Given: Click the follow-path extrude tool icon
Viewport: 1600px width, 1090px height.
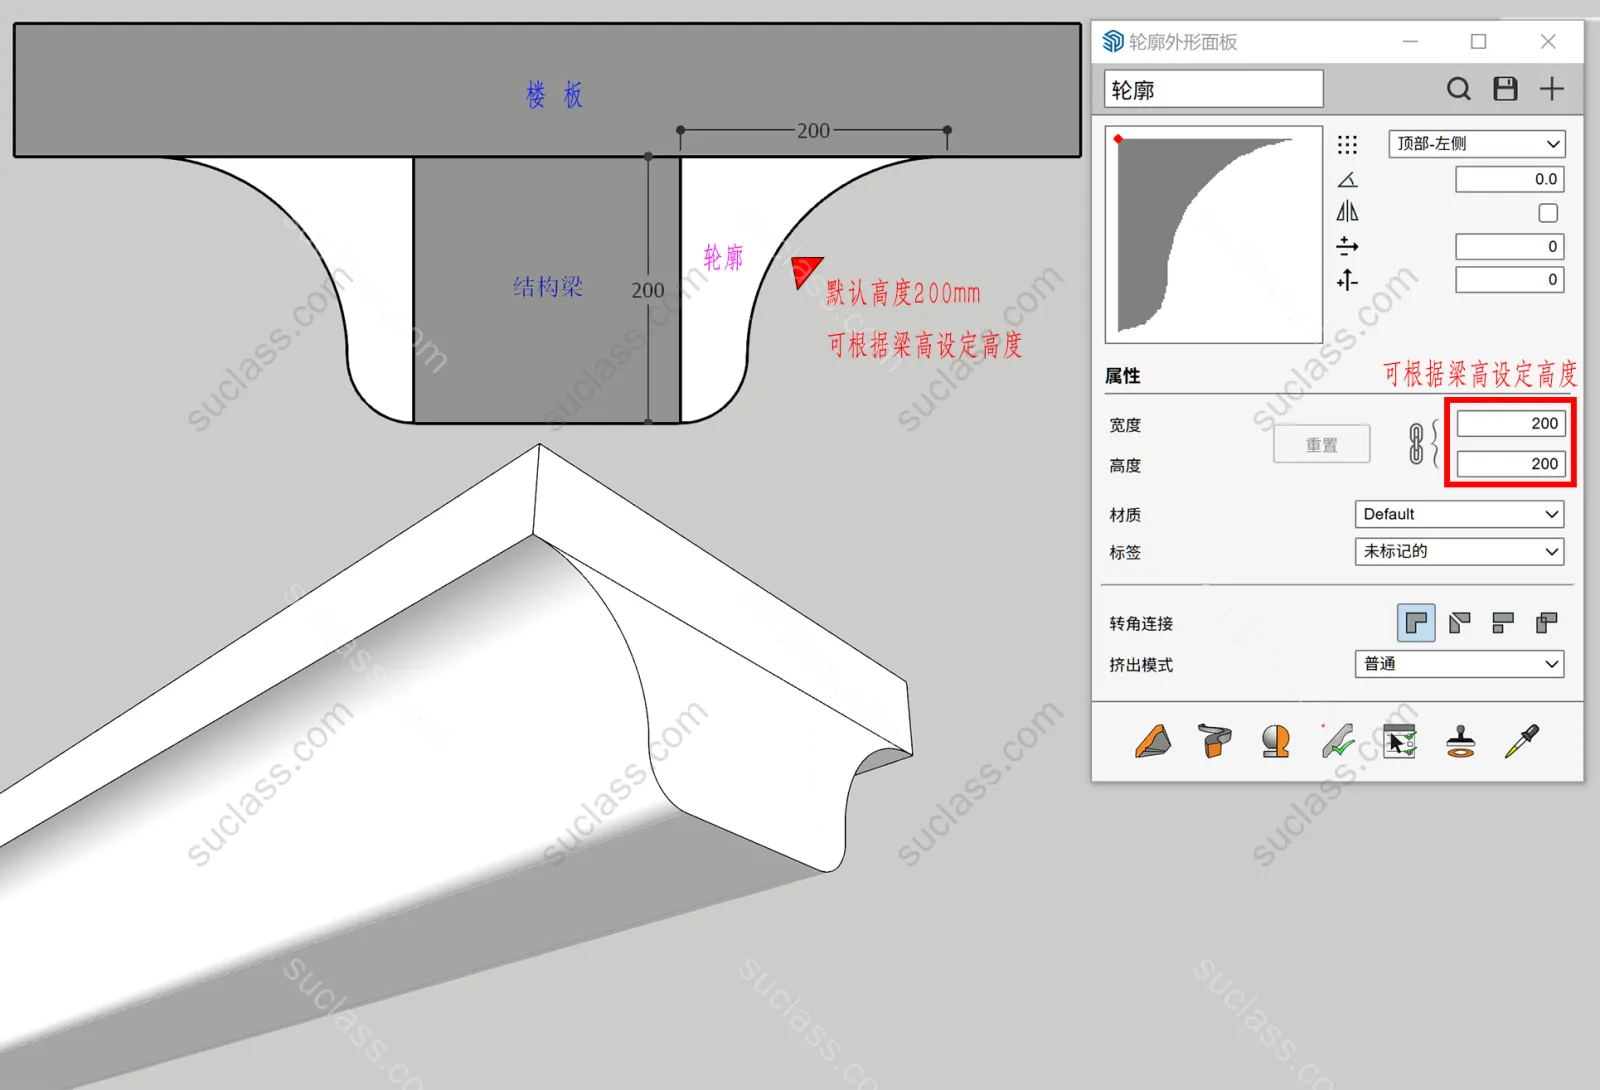Looking at the screenshot, I should click(1214, 742).
